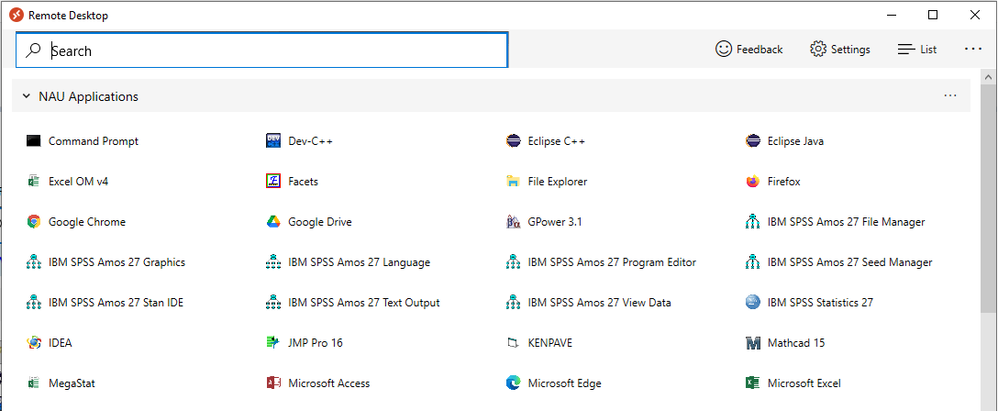Click the scrollbar up arrow

(990, 76)
